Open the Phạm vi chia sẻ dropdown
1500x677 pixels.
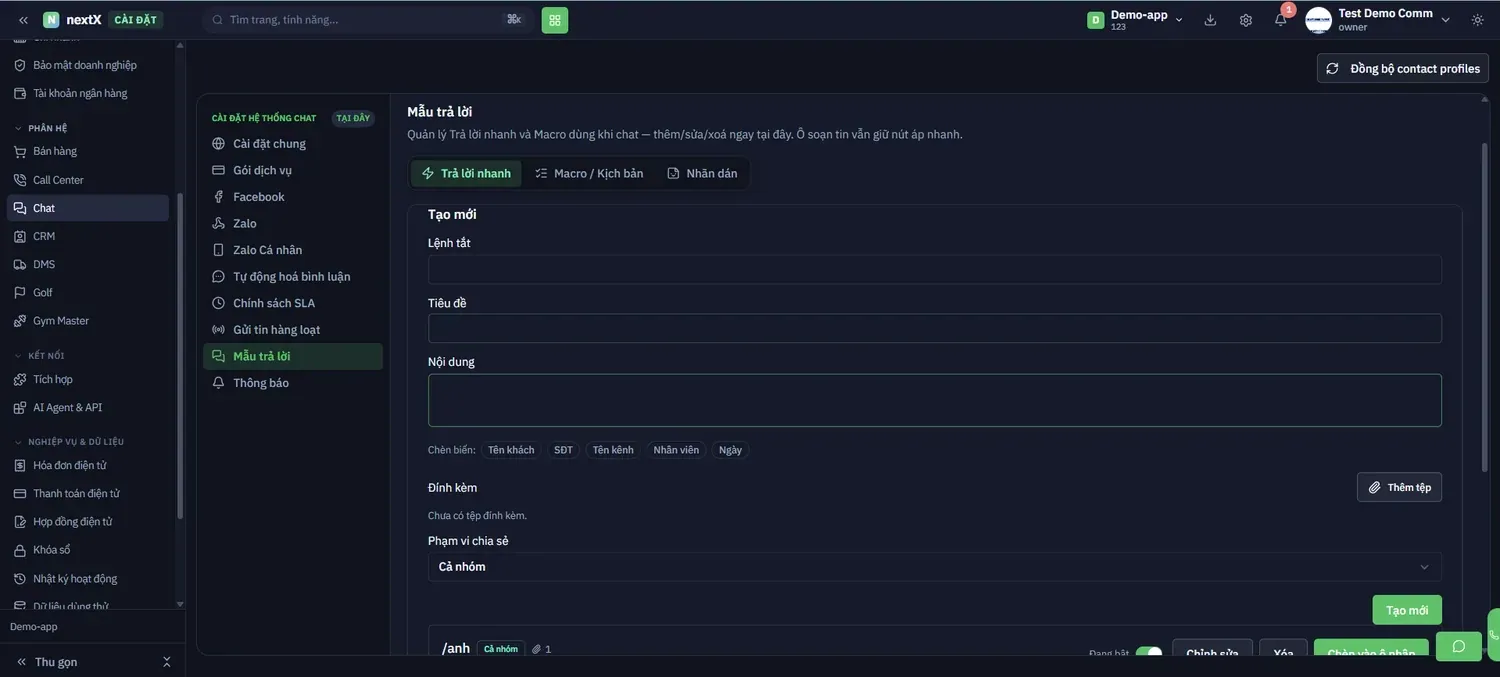[x=935, y=567]
